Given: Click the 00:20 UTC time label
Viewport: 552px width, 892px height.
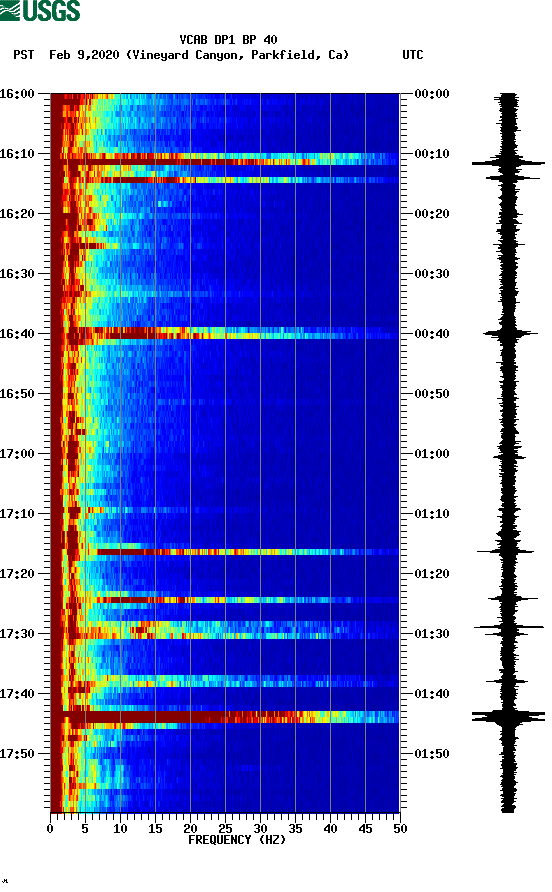Looking at the screenshot, I should (432, 213).
